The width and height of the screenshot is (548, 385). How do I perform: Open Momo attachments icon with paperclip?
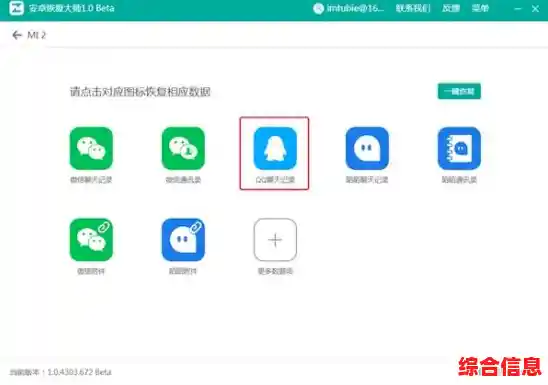point(183,240)
